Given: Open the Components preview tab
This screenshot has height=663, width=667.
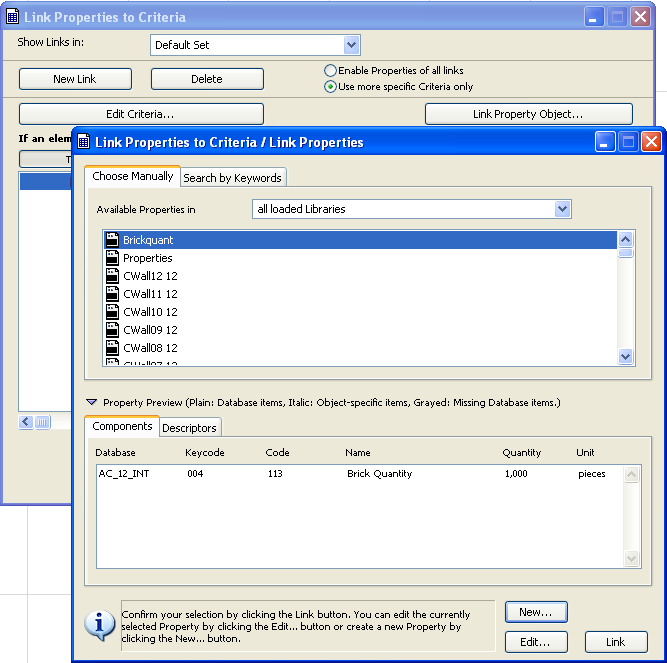Looking at the screenshot, I should click(122, 426).
